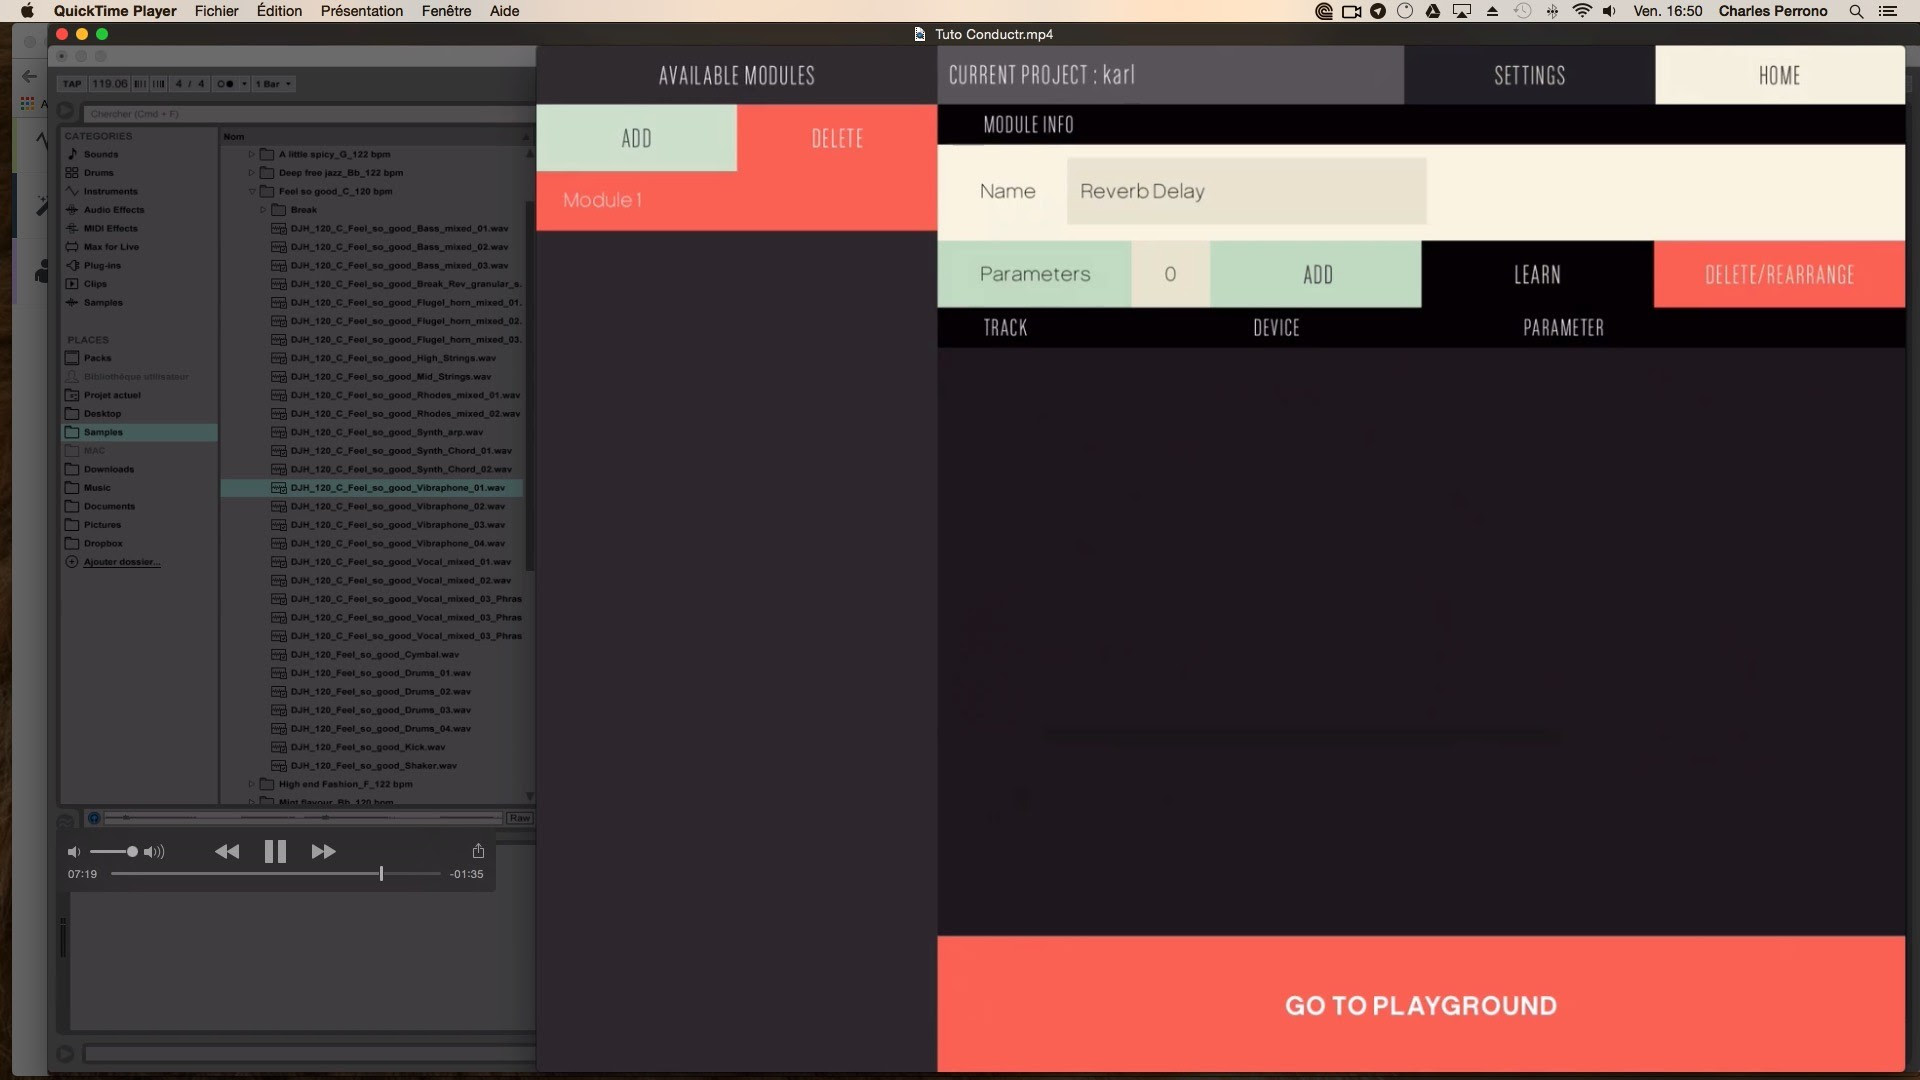Screen dimensions: 1920x1080
Task: Click the GO TO PLAYGROUND button
Action: pyautogui.click(x=1420, y=1005)
